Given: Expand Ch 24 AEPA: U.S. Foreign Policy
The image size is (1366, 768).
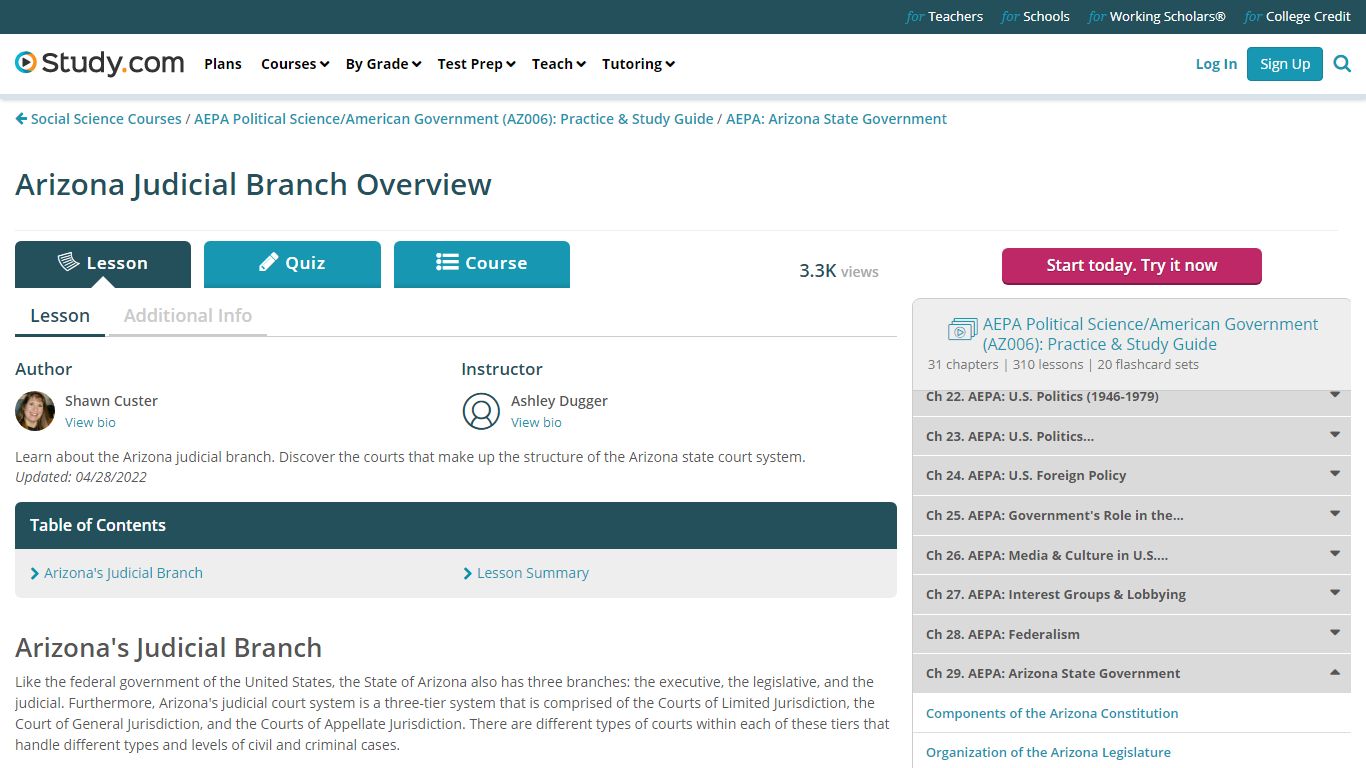Looking at the screenshot, I should tap(1132, 475).
